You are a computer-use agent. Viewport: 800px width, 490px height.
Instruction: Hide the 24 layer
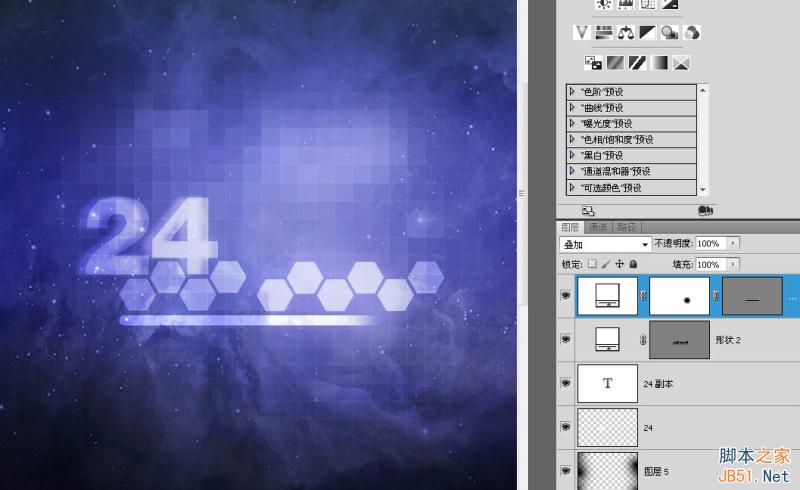(565, 427)
